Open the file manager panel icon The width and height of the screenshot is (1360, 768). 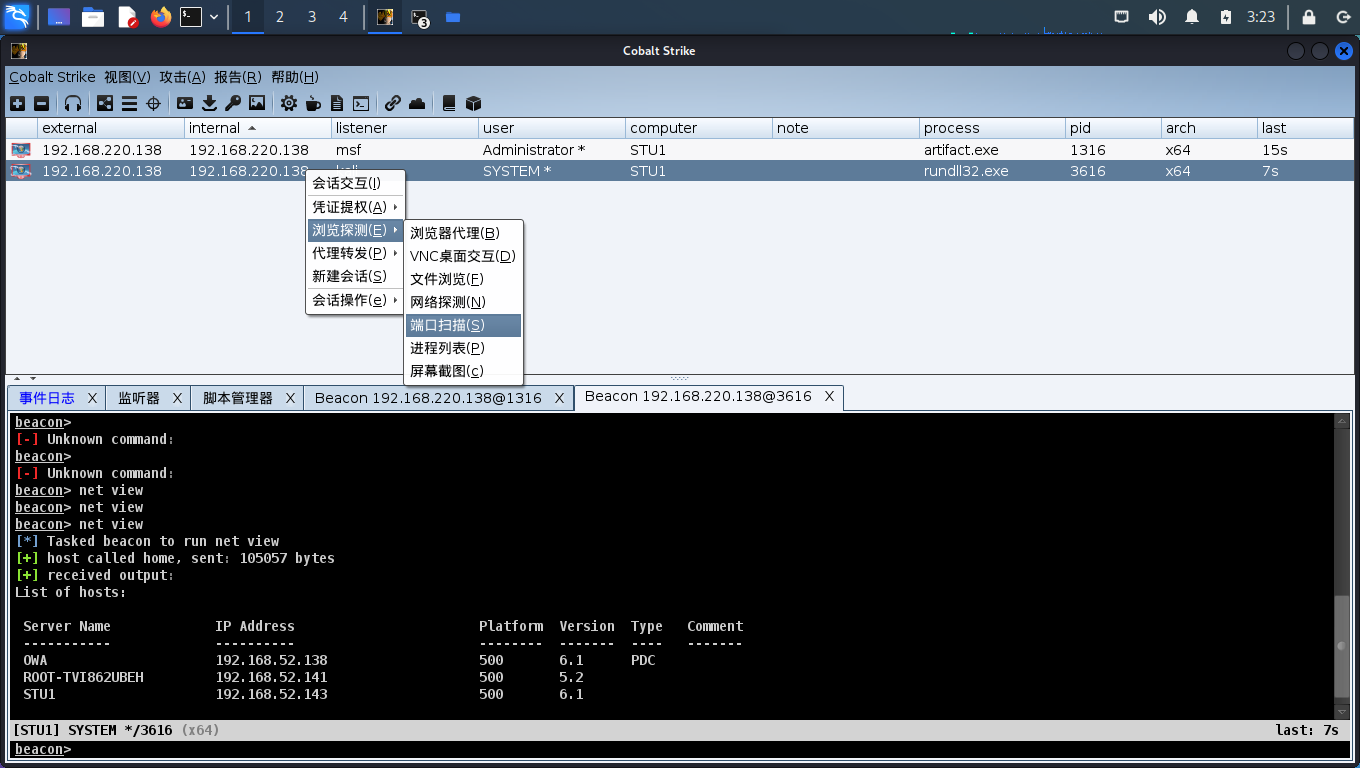tap(93, 17)
